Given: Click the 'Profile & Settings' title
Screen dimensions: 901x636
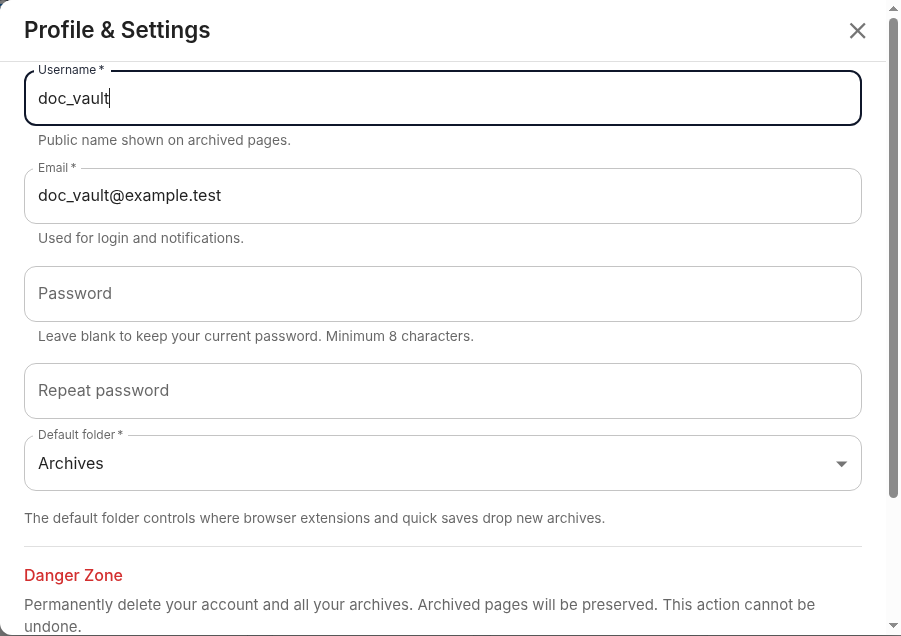Looking at the screenshot, I should (x=117, y=30).
